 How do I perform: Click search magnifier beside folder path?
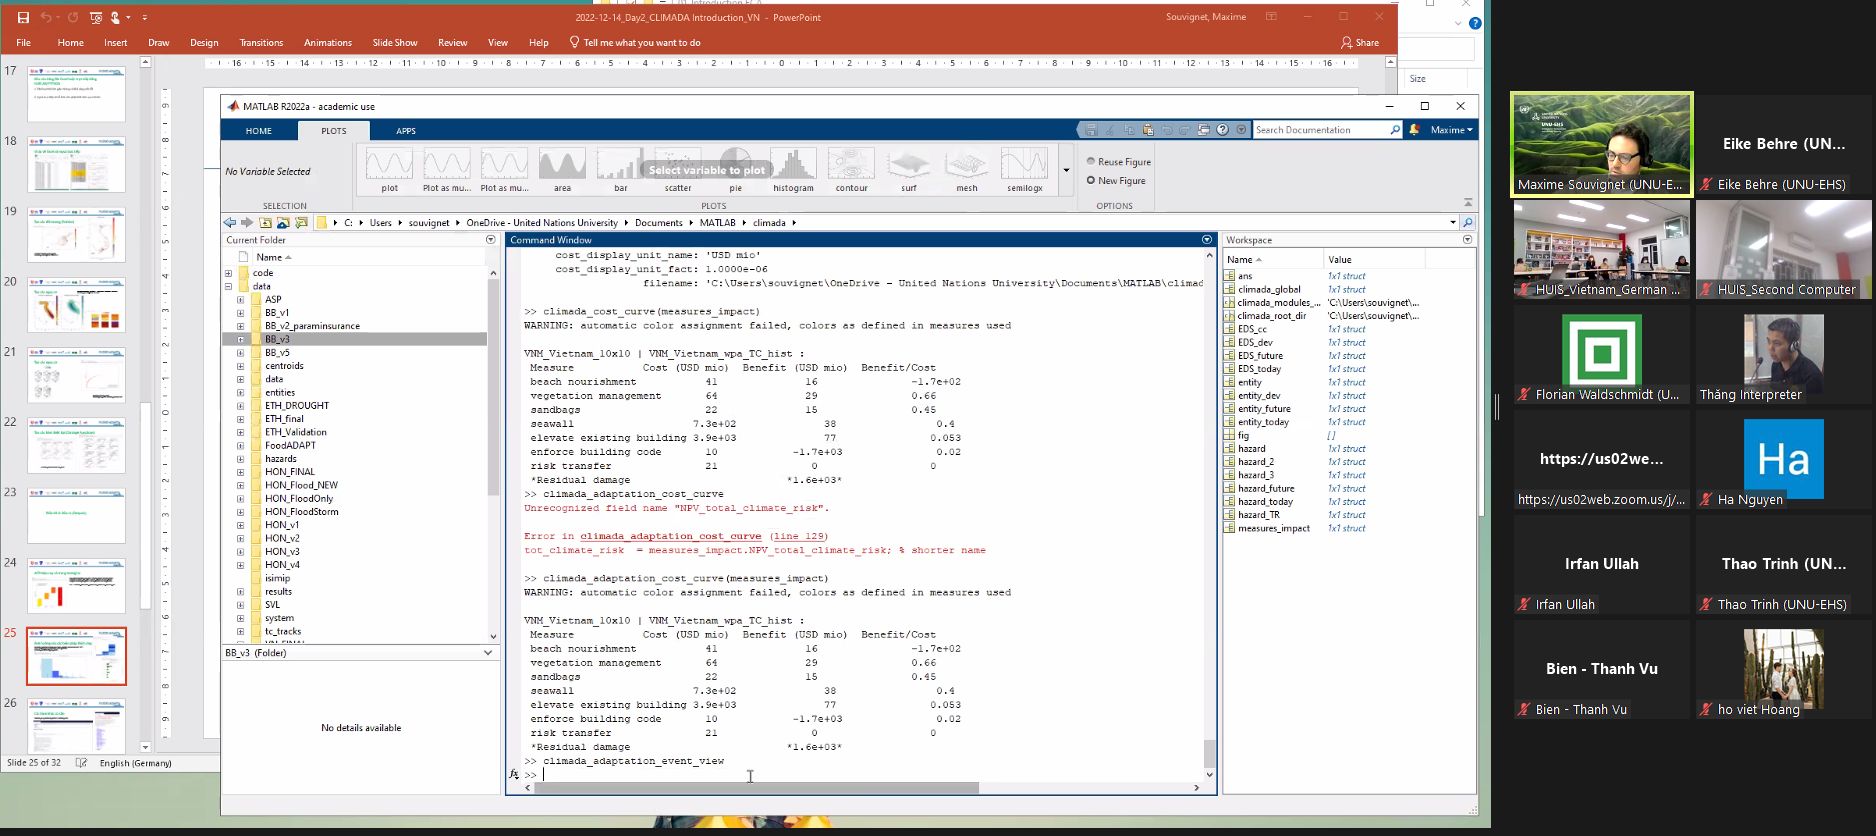click(x=1468, y=223)
